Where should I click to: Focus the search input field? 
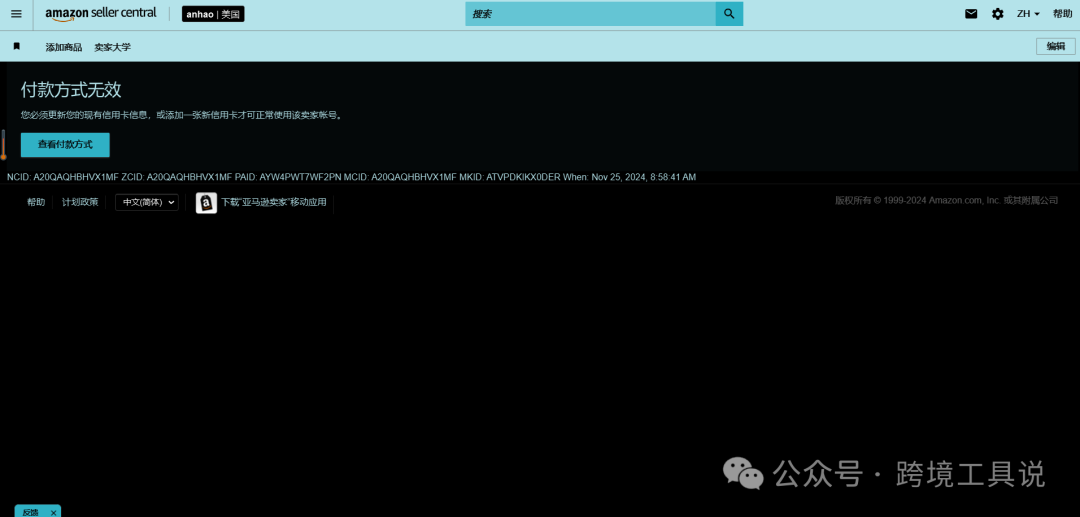[x=590, y=14]
